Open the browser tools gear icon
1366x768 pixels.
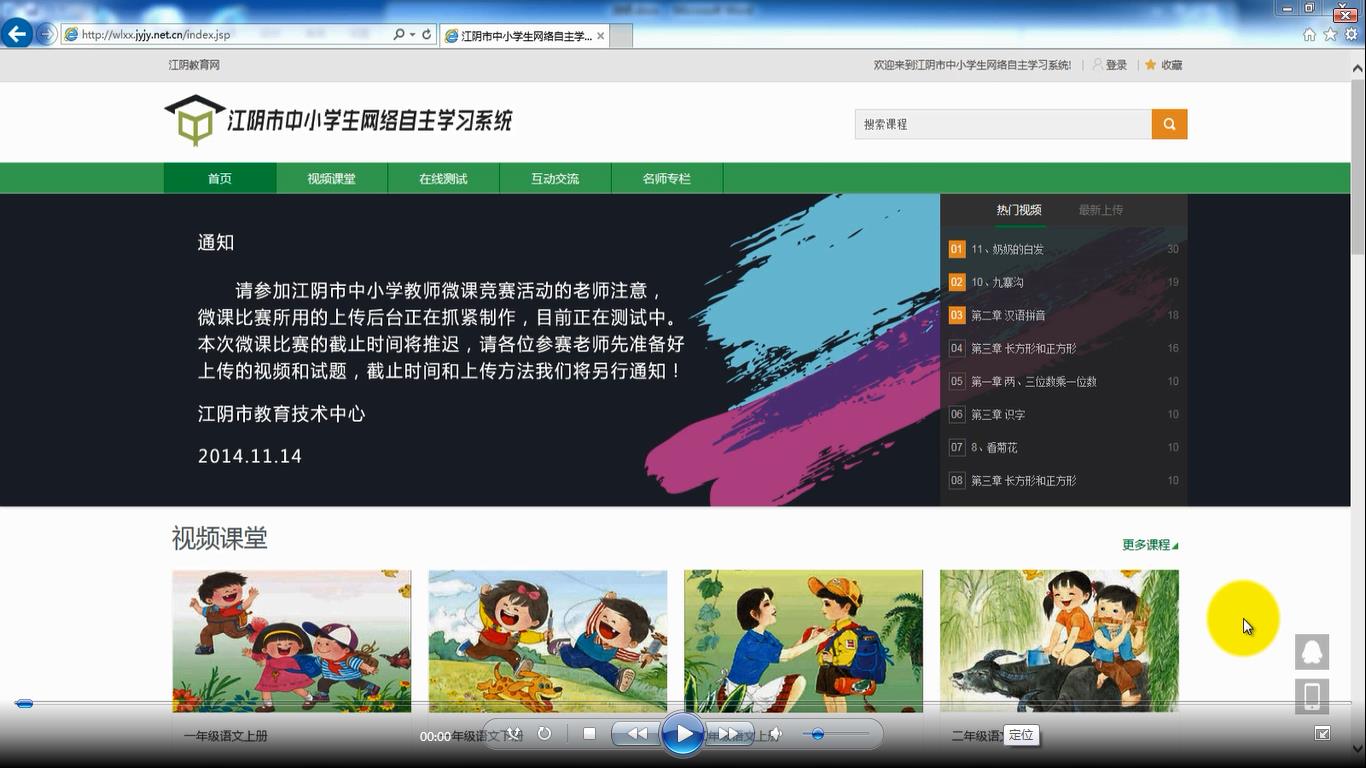(x=1351, y=34)
